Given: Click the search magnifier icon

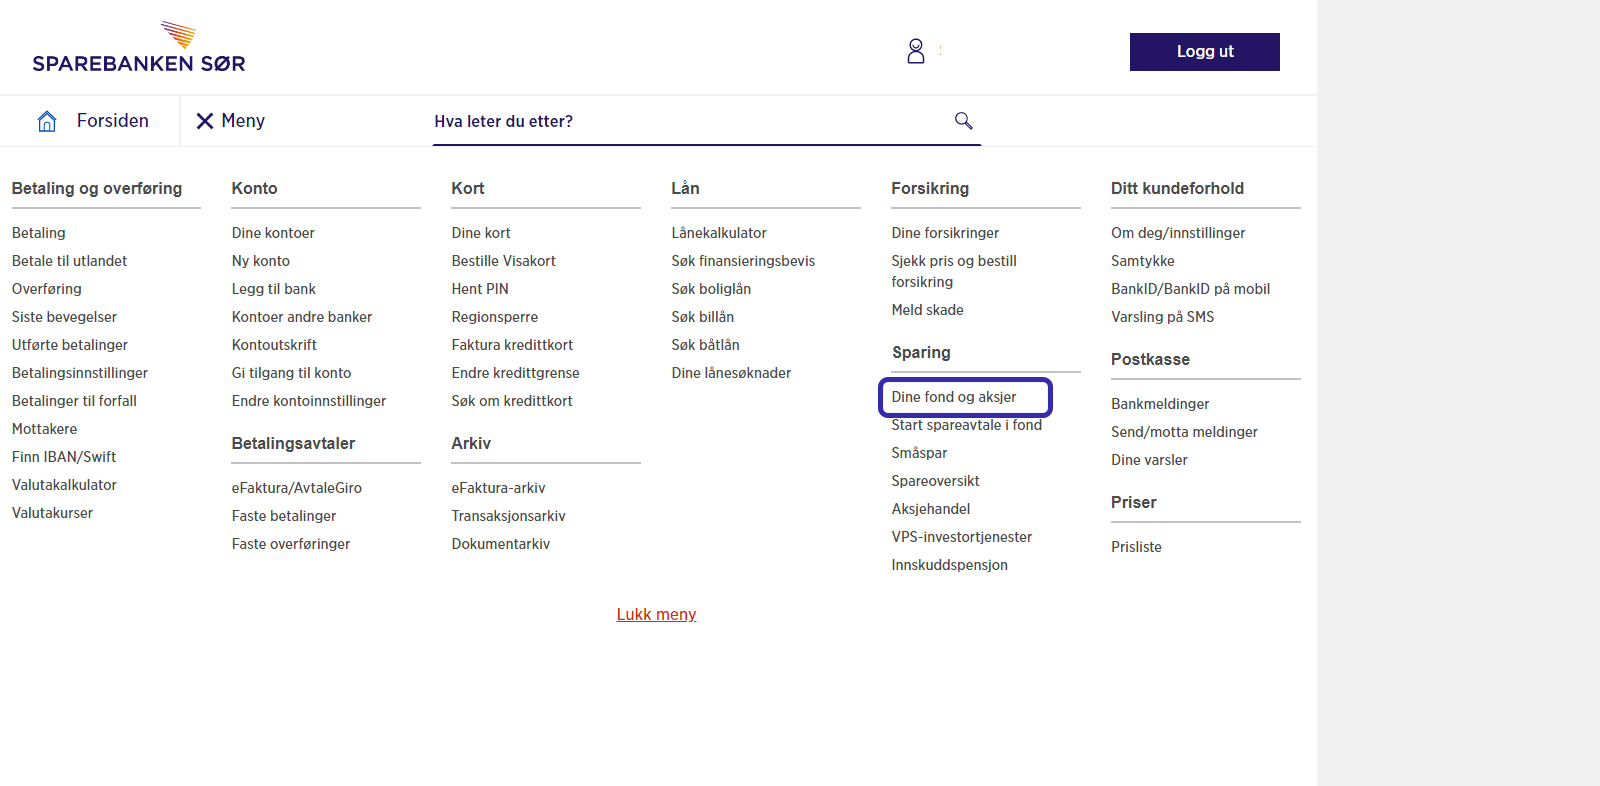Looking at the screenshot, I should point(964,120).
